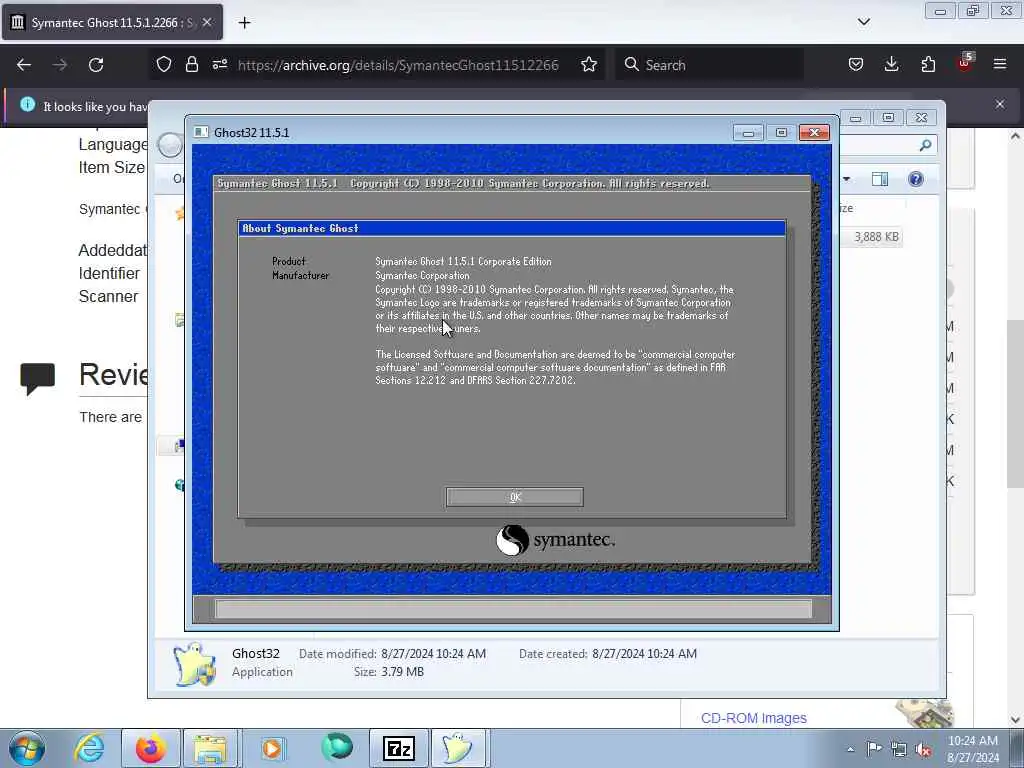
Task: View site security padlock information
Action: pyautogui.click(x=191, y=65)
